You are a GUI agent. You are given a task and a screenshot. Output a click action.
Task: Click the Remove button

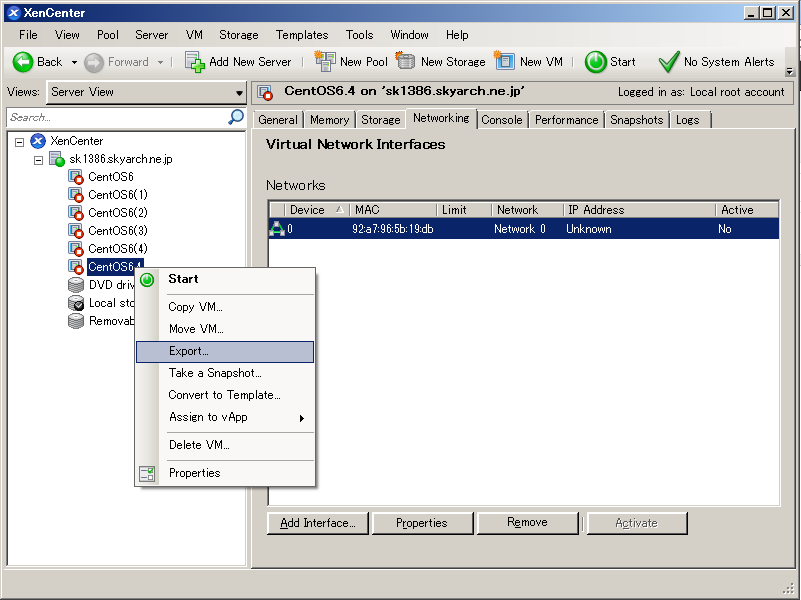point(527,523)
